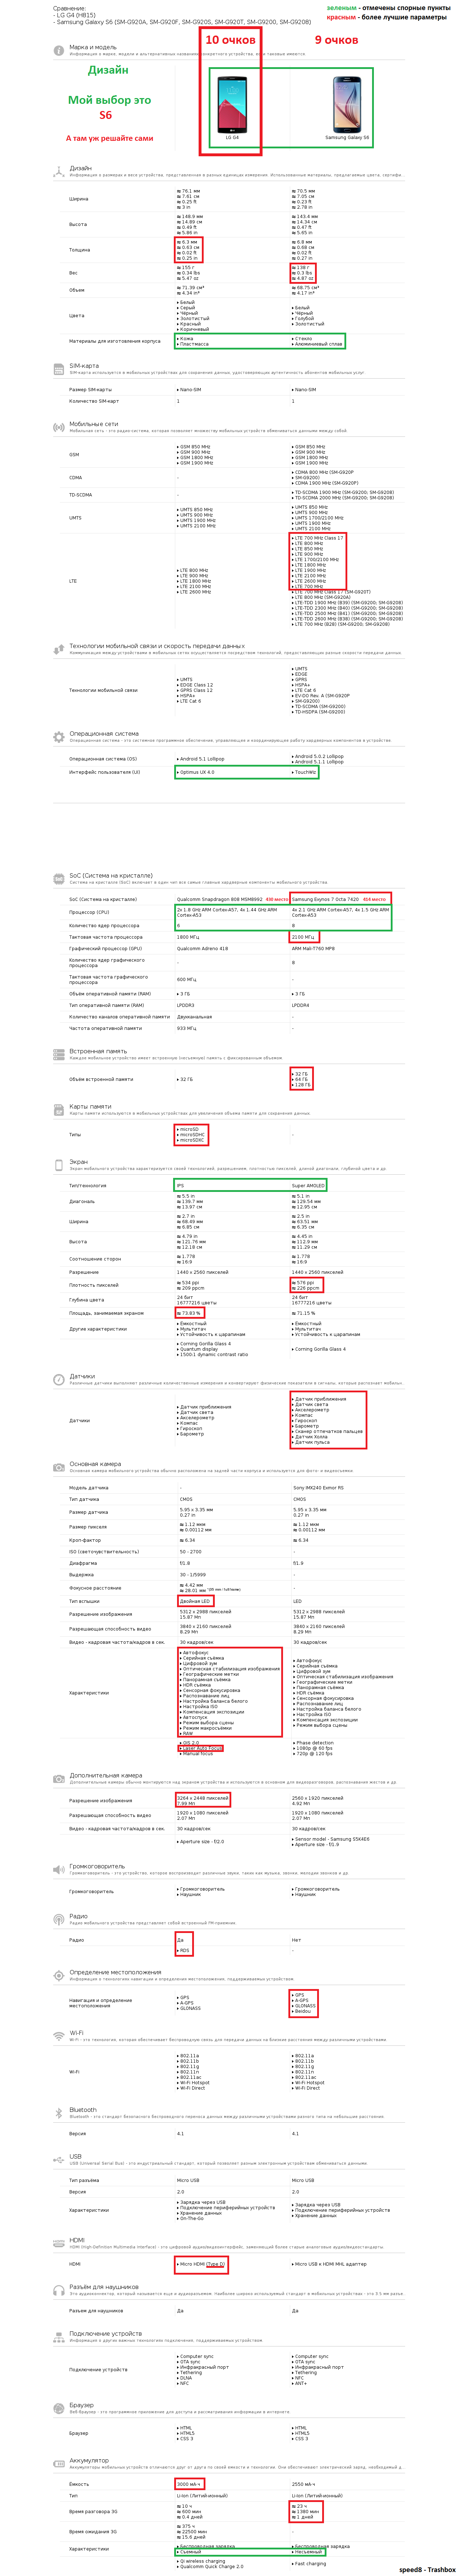The width and height of the screenshot is (459, 2576).
Task: Click the "Количество SIM-карт" row label
Action: click(x=94, y=401)
